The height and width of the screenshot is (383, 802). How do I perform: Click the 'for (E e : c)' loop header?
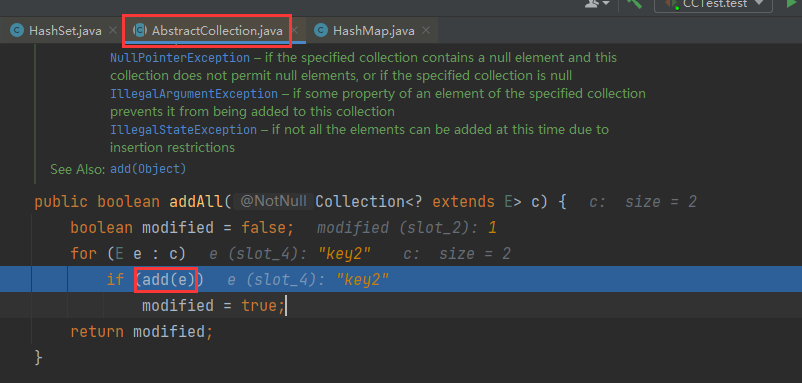coord(128,254)
